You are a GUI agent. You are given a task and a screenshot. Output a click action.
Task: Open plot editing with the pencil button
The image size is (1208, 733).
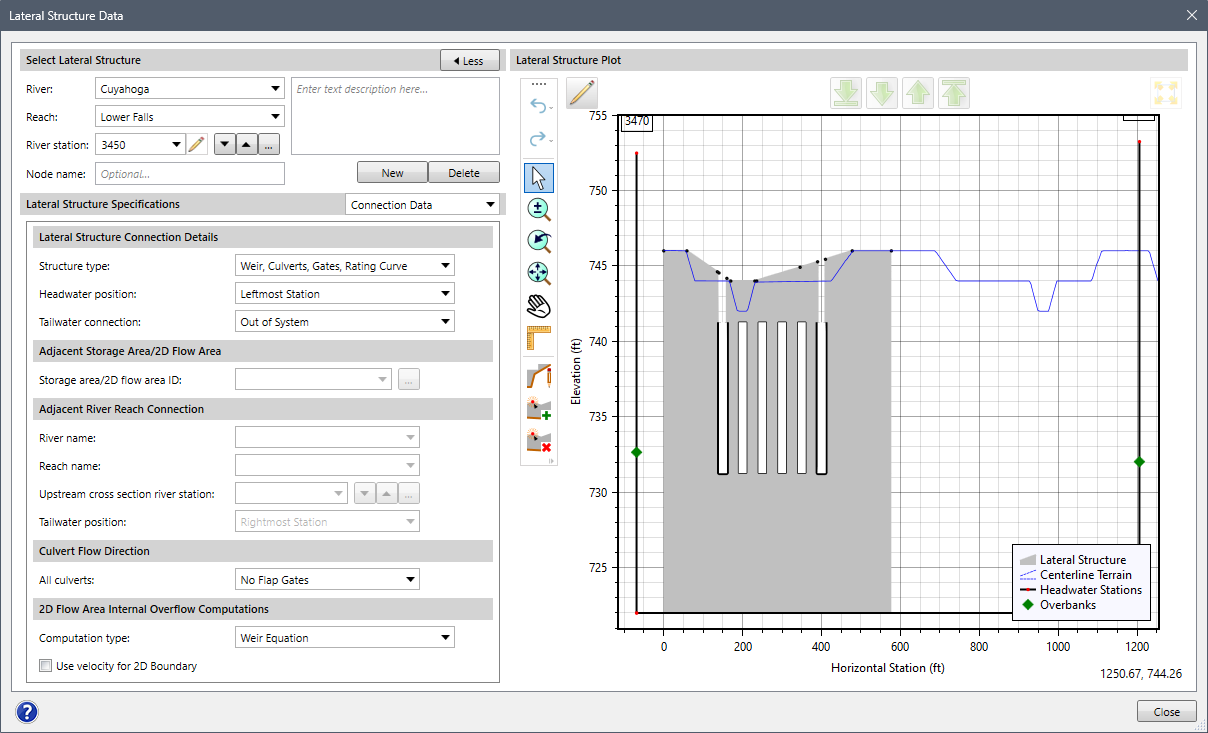tap(582, 93)
